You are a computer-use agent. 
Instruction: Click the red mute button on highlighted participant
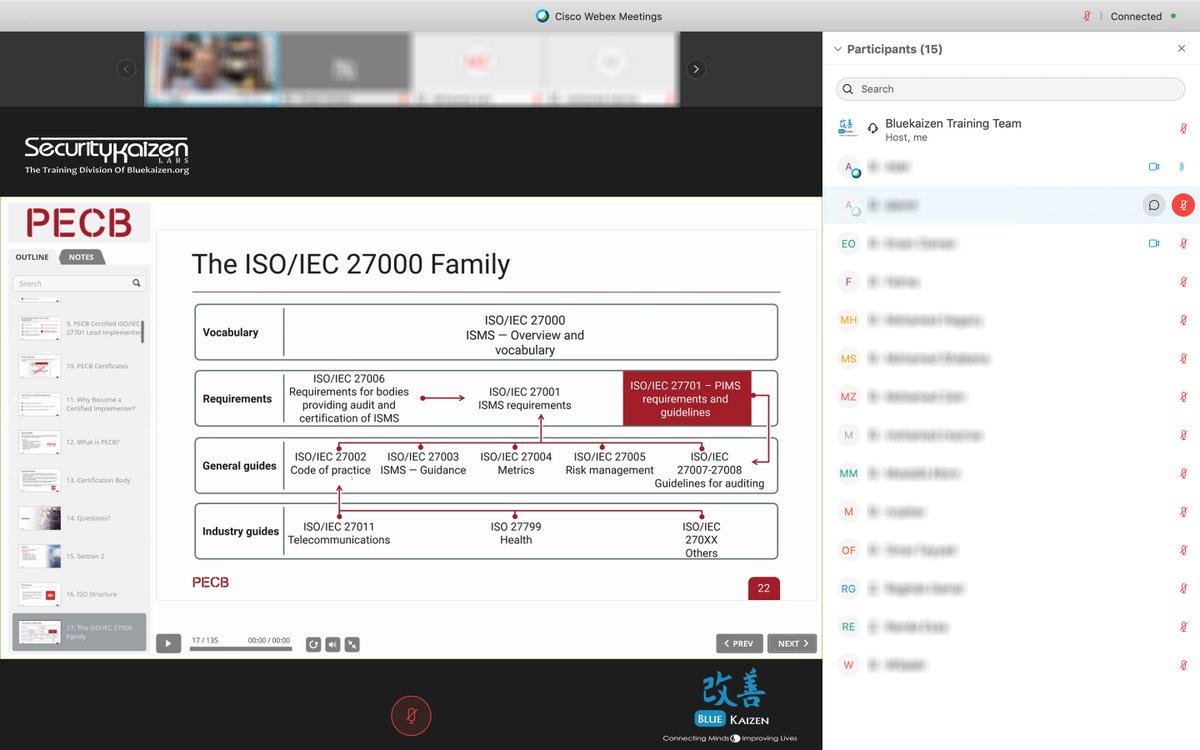(x=1183, y=205)
